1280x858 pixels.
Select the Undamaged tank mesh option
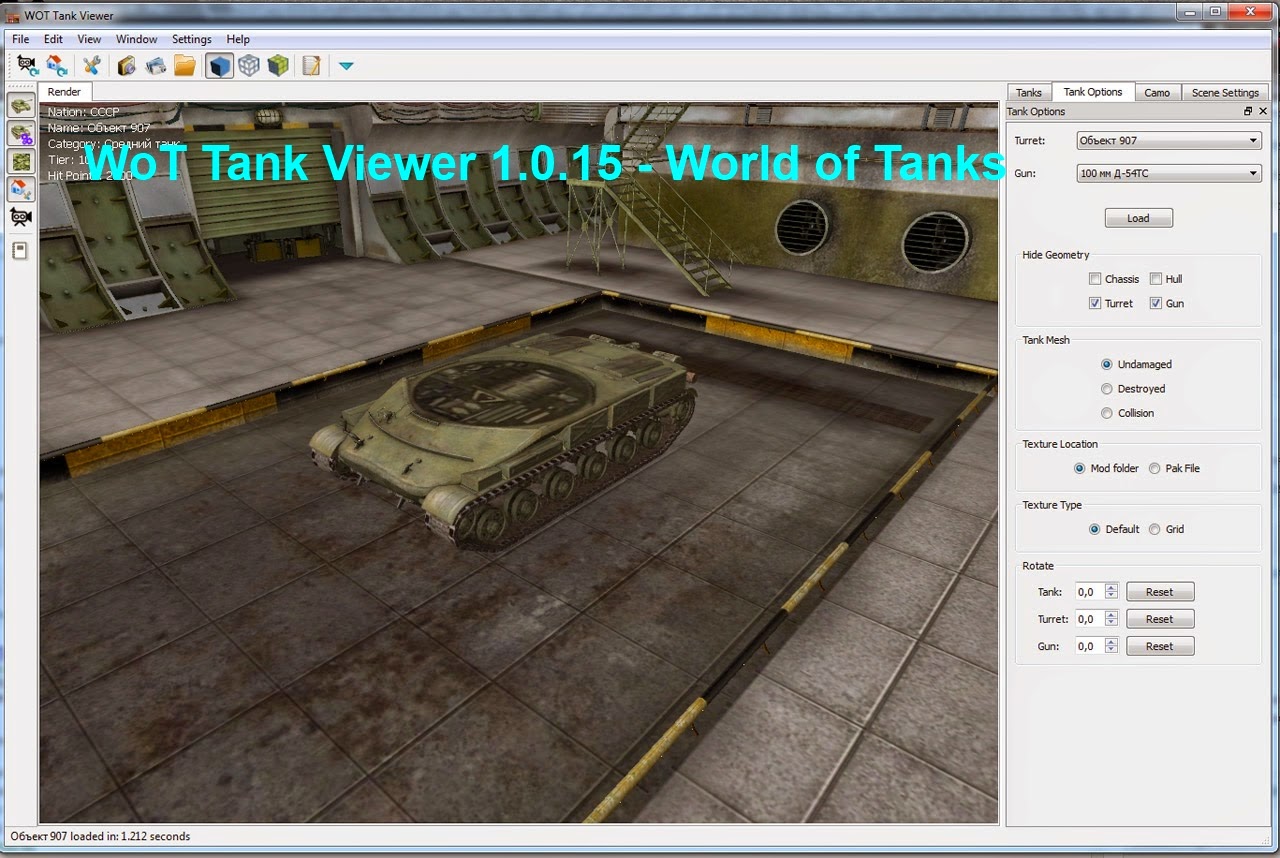pos(1107,365)
